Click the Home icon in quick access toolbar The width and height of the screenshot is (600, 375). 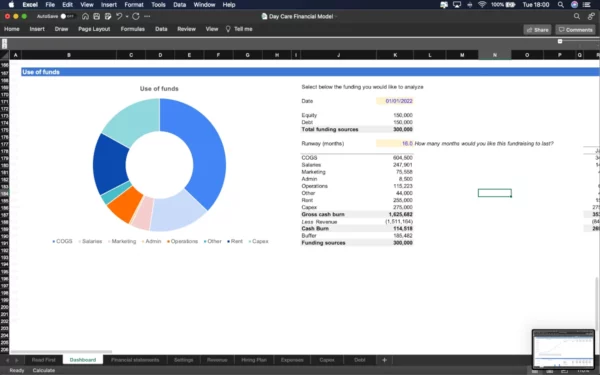pyautogui.click(x=85, y=16)
